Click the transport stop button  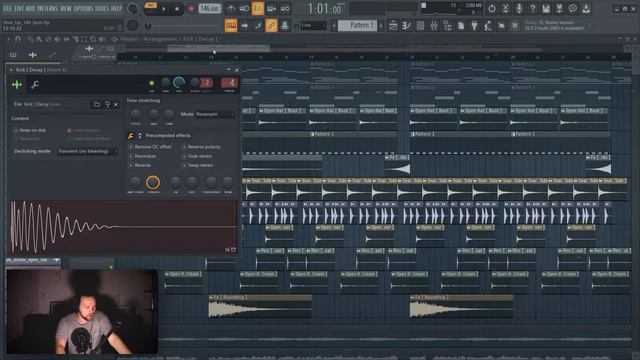pyautogui.click(x=177, y=9)
